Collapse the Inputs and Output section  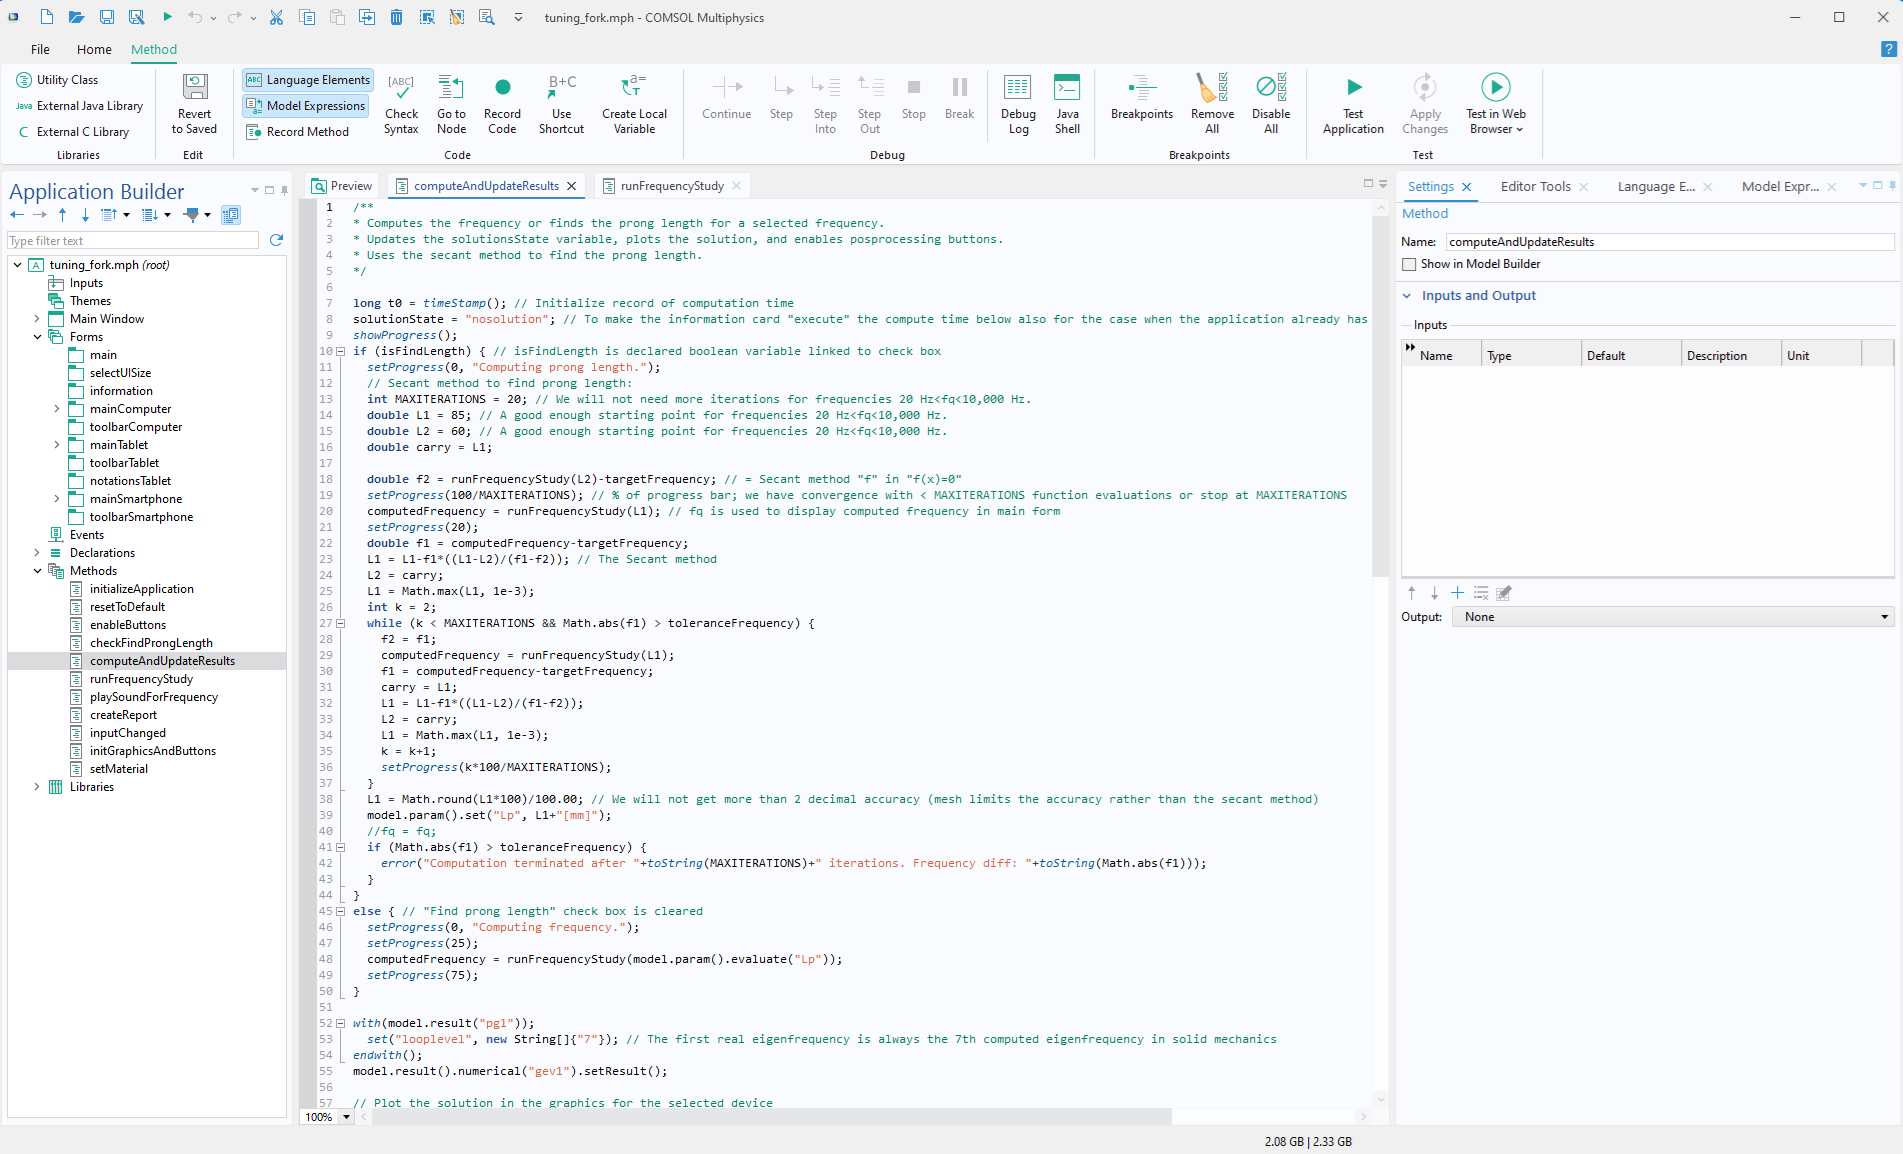[x=1407, y=296]
